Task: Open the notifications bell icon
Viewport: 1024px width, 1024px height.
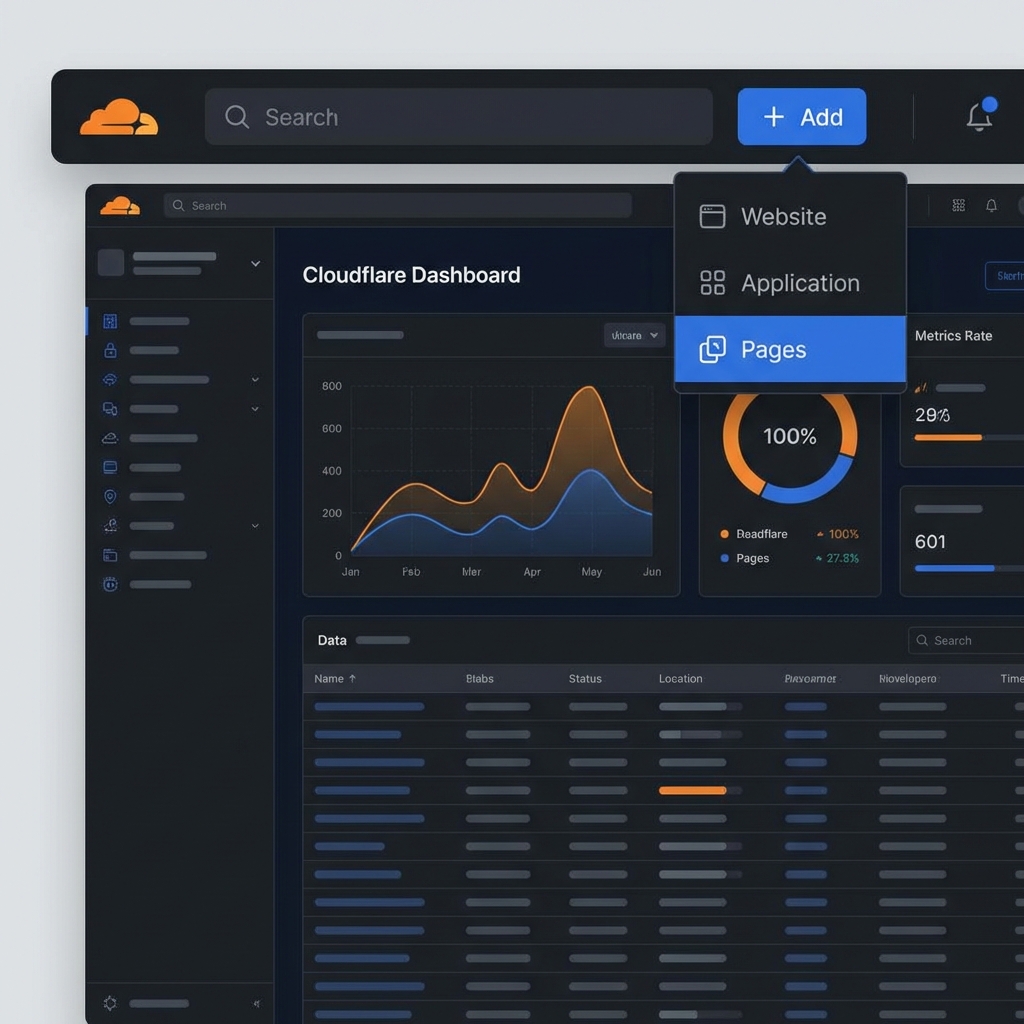Action: [x=979, y=116]
